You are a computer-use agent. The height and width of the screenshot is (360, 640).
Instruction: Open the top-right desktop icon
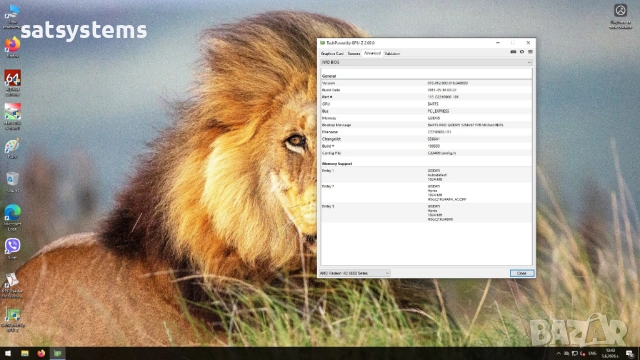click(620, 16)
